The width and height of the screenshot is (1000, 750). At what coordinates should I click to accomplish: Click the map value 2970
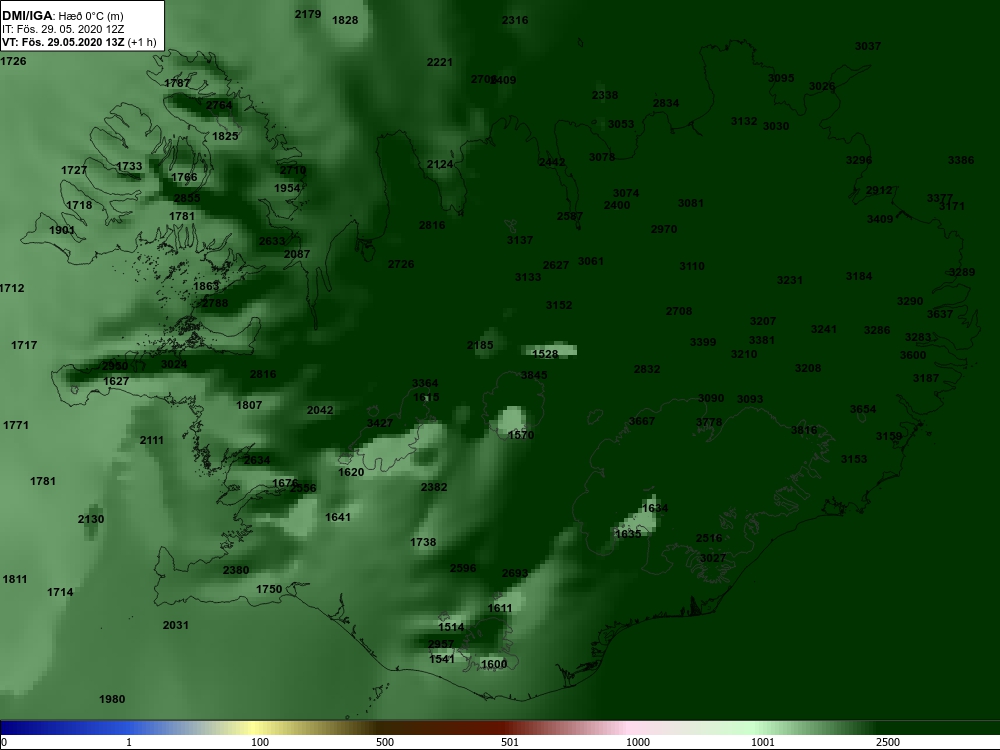(664, 230)
